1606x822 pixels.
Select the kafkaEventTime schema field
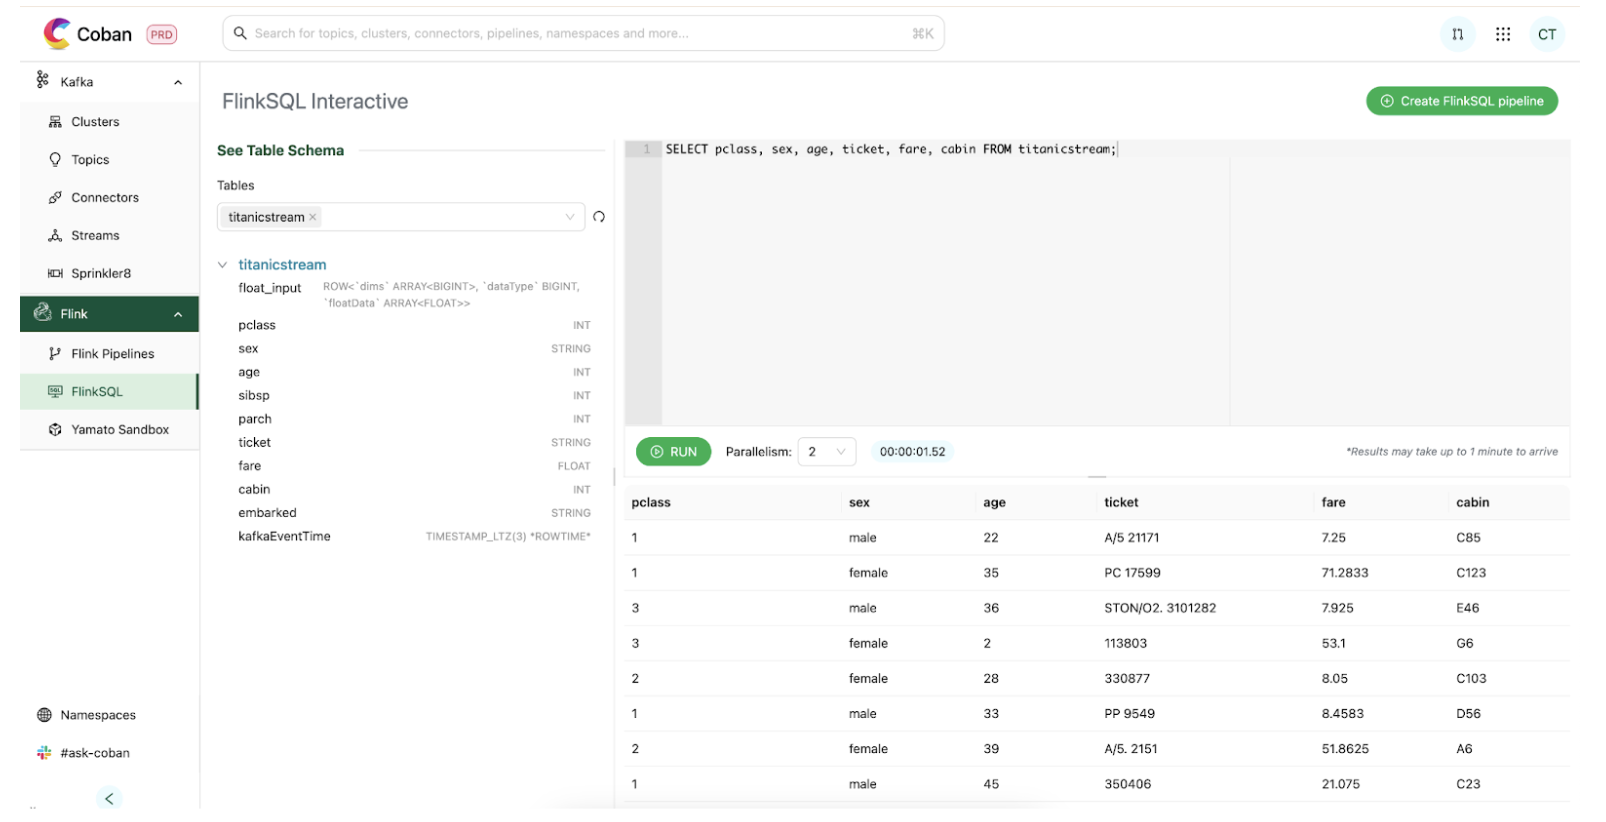coord(284,537)
